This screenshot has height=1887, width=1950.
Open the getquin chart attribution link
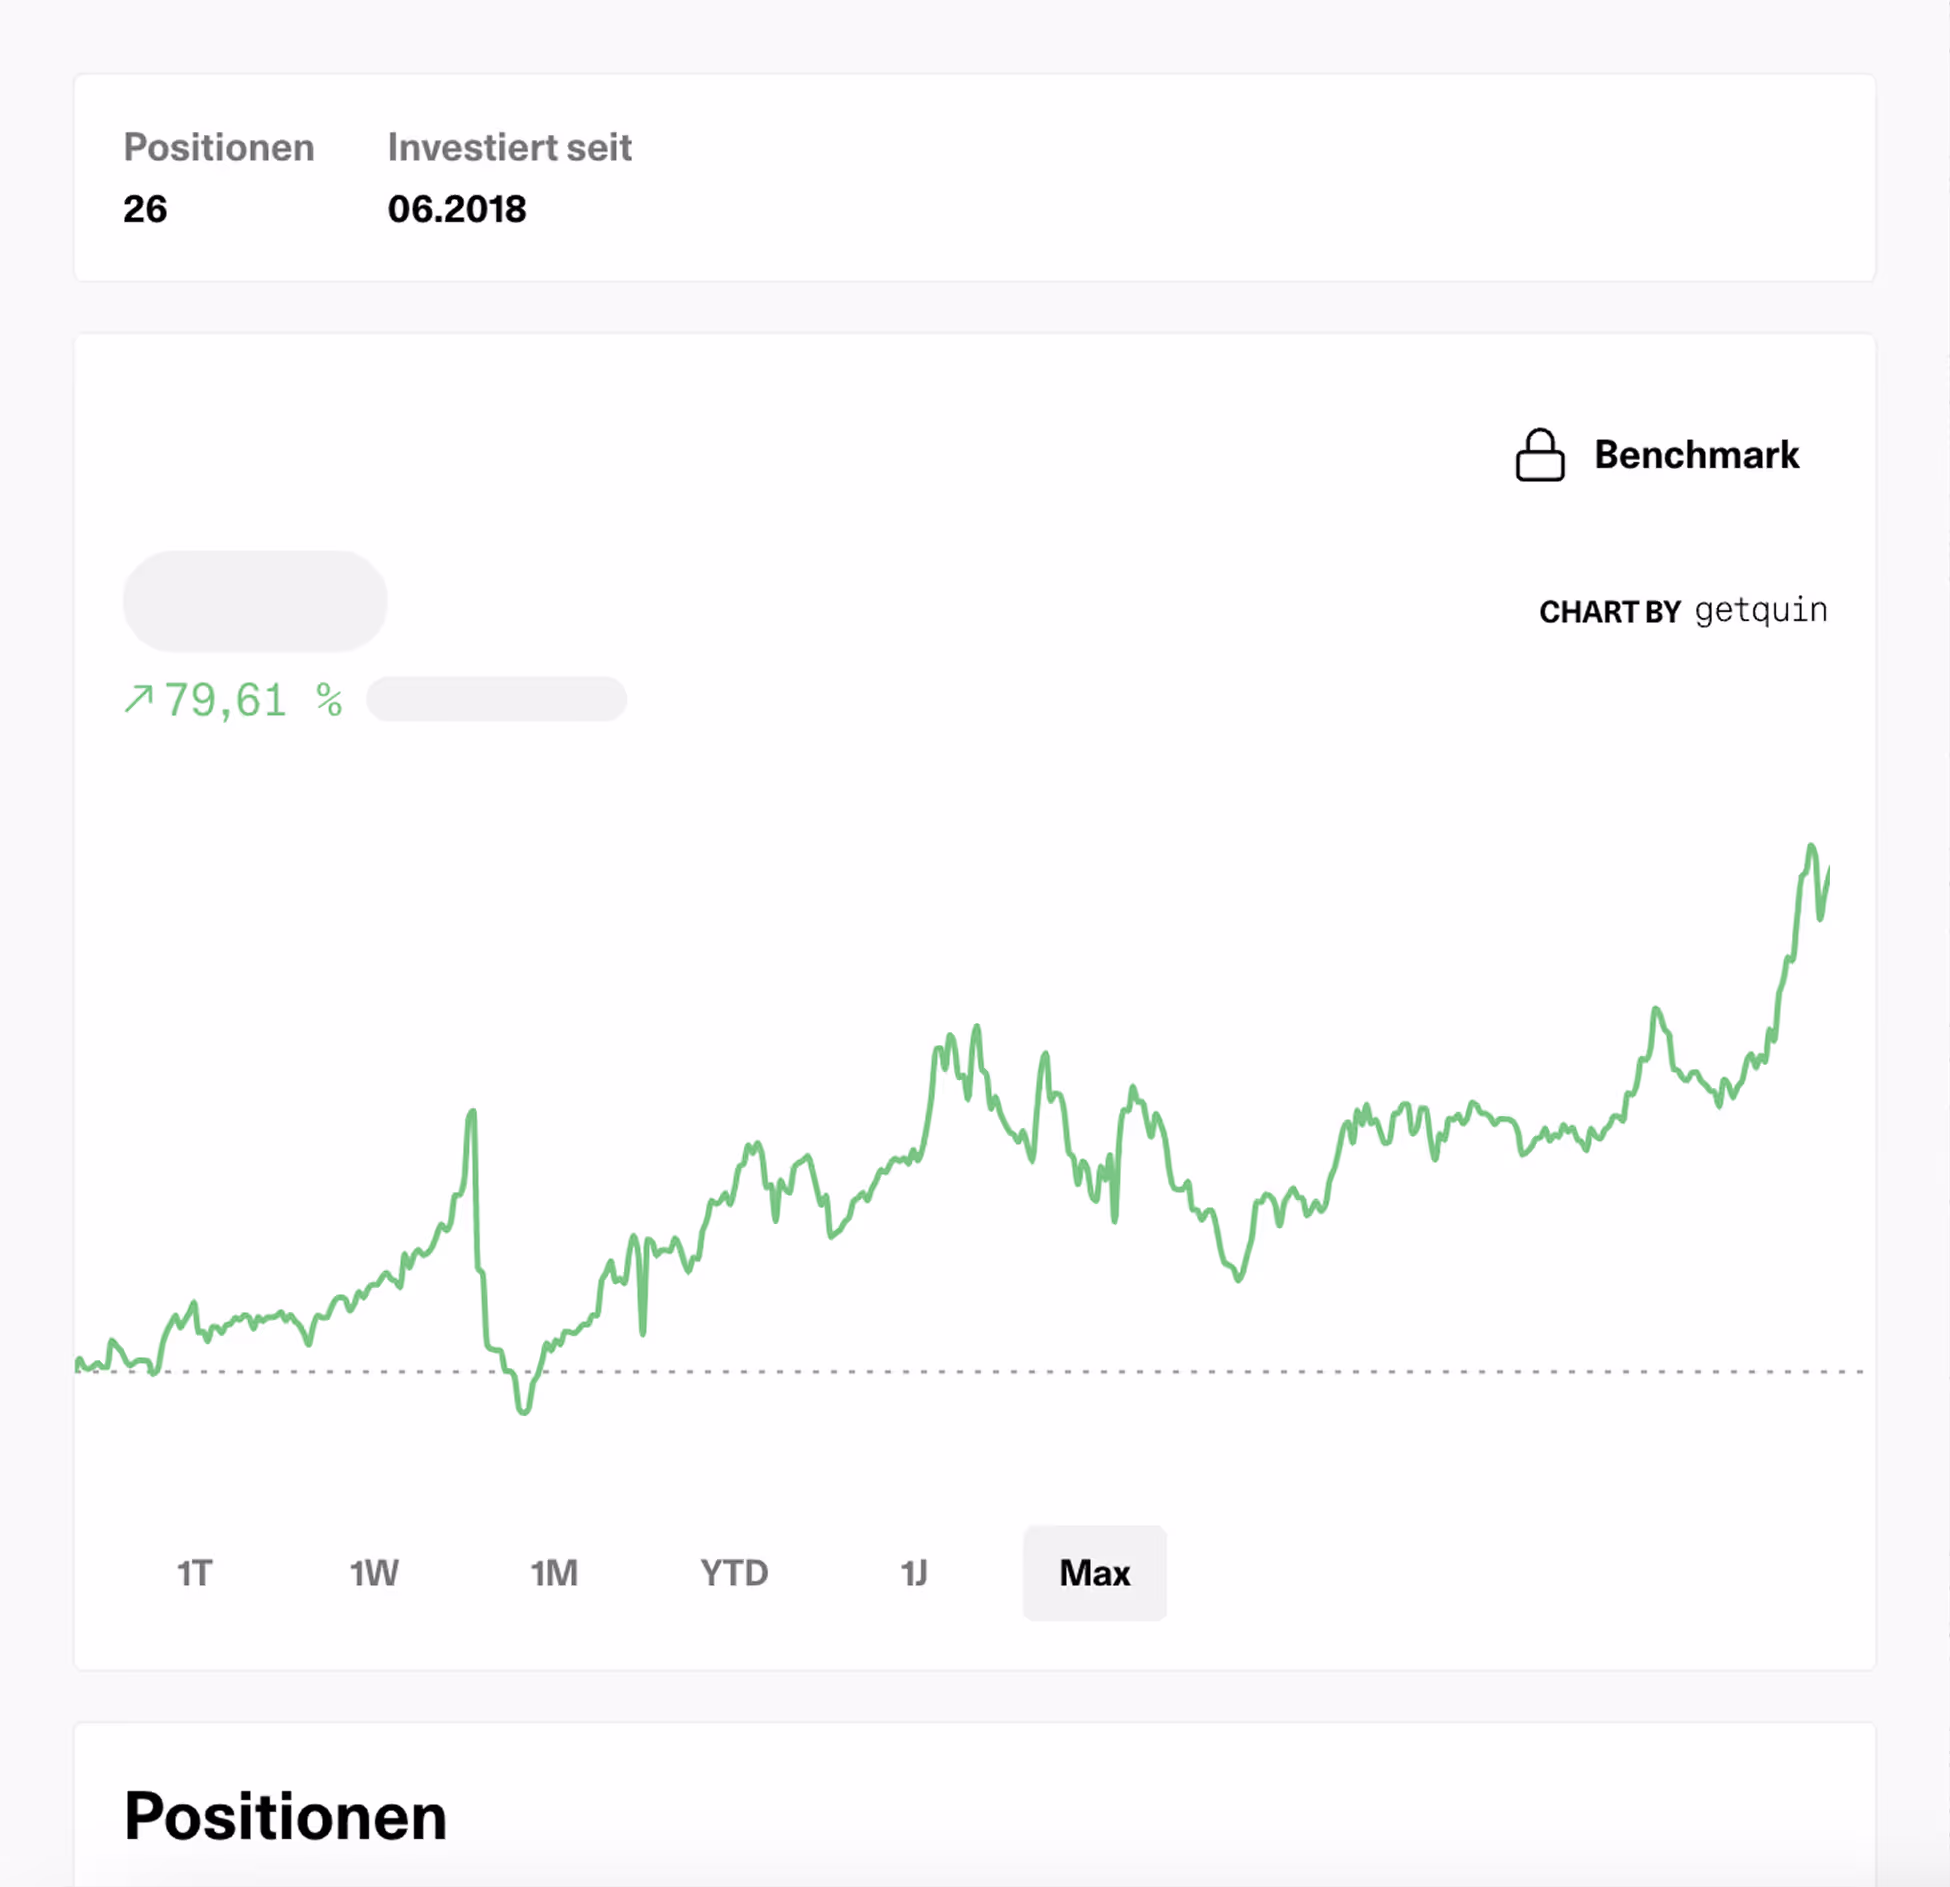[1761, 611]
